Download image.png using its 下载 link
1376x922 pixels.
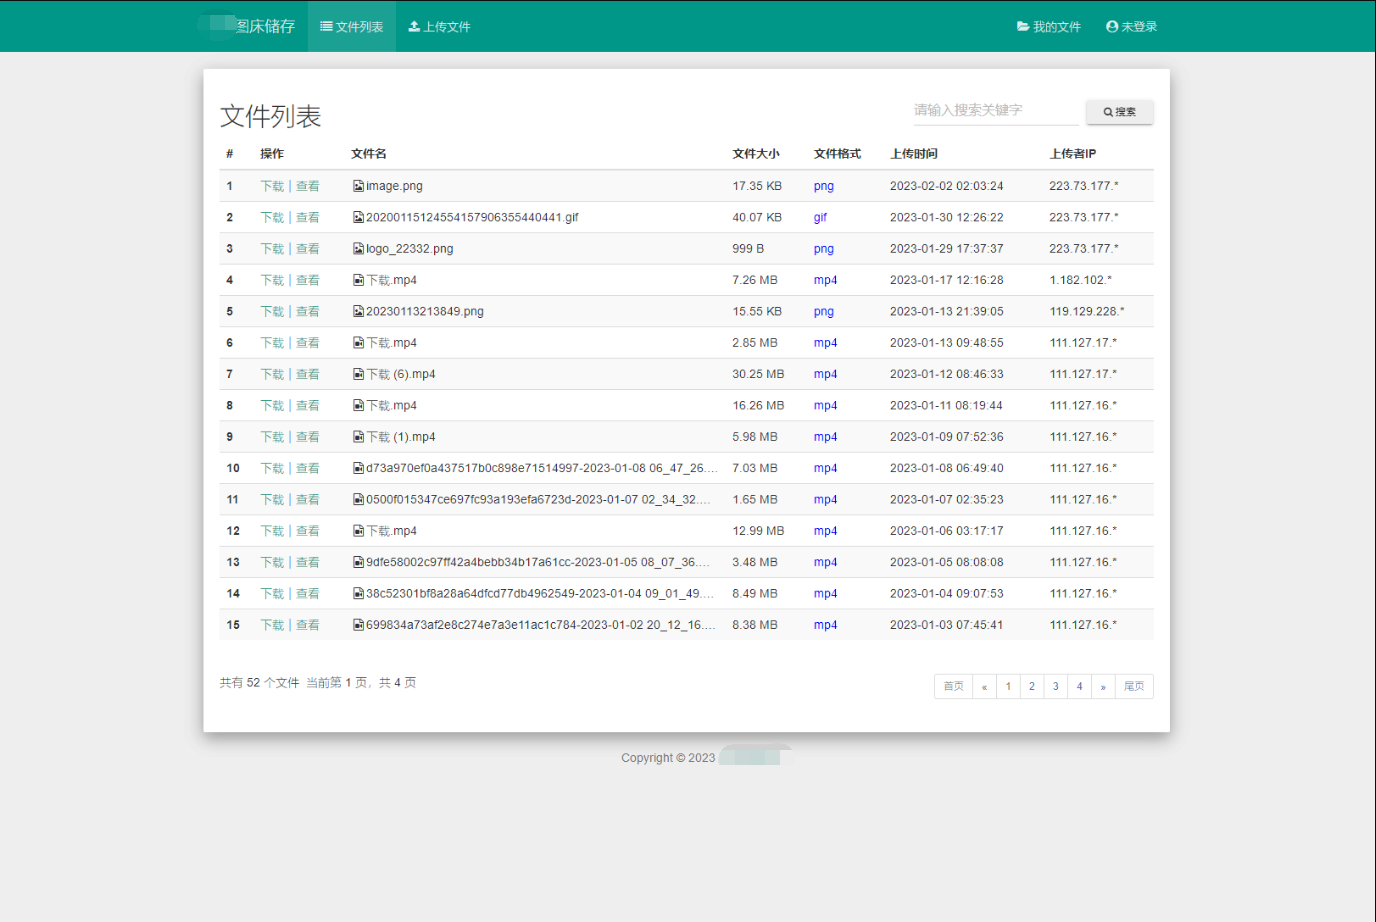coord(272,186)
